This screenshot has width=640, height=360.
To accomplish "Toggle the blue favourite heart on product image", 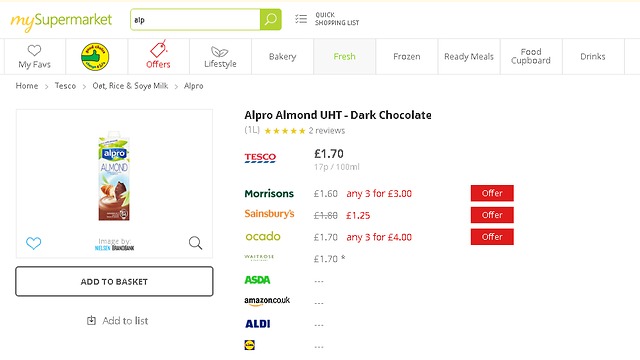I will point(33,243).
